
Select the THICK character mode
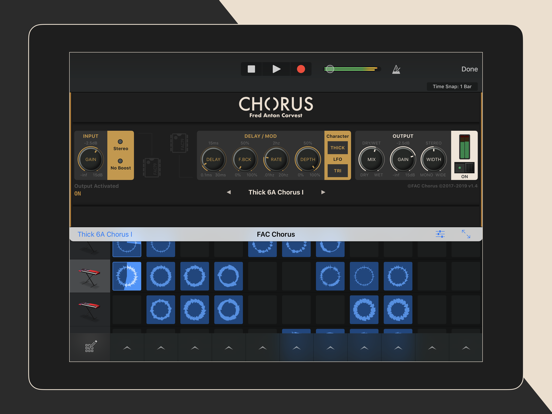click(x=338, y=148)
